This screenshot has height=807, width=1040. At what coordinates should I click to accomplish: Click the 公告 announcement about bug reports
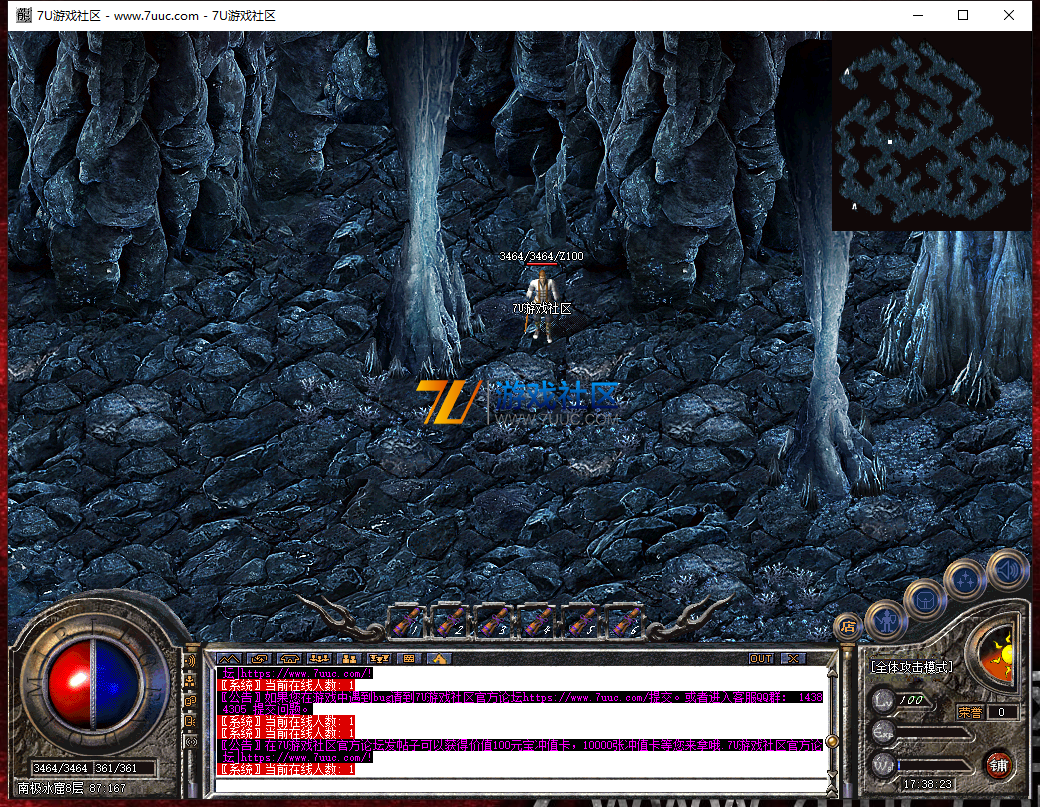point(521,703)
